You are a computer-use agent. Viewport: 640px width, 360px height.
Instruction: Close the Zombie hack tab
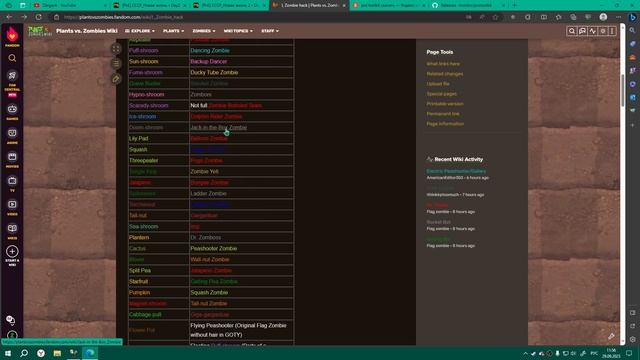pos(344,6)
